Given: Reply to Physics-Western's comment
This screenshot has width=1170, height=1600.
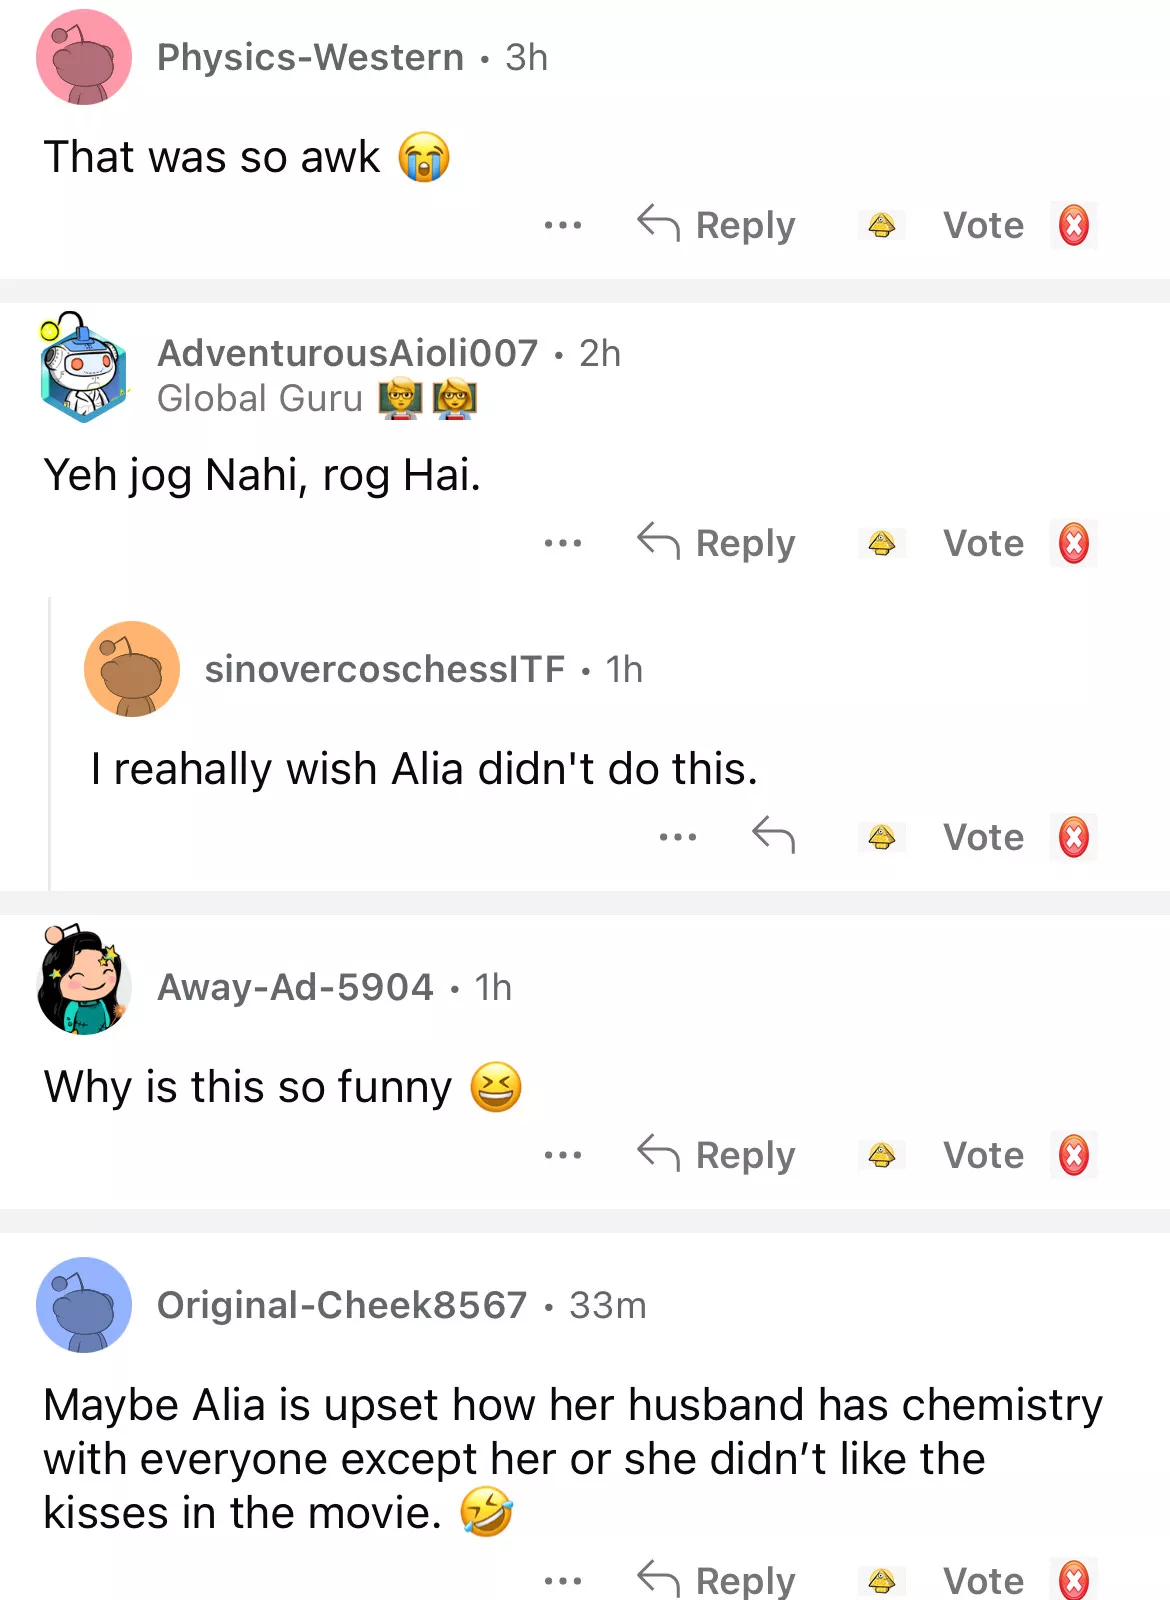Looking at the screenshot, I should tap(717, 225).
